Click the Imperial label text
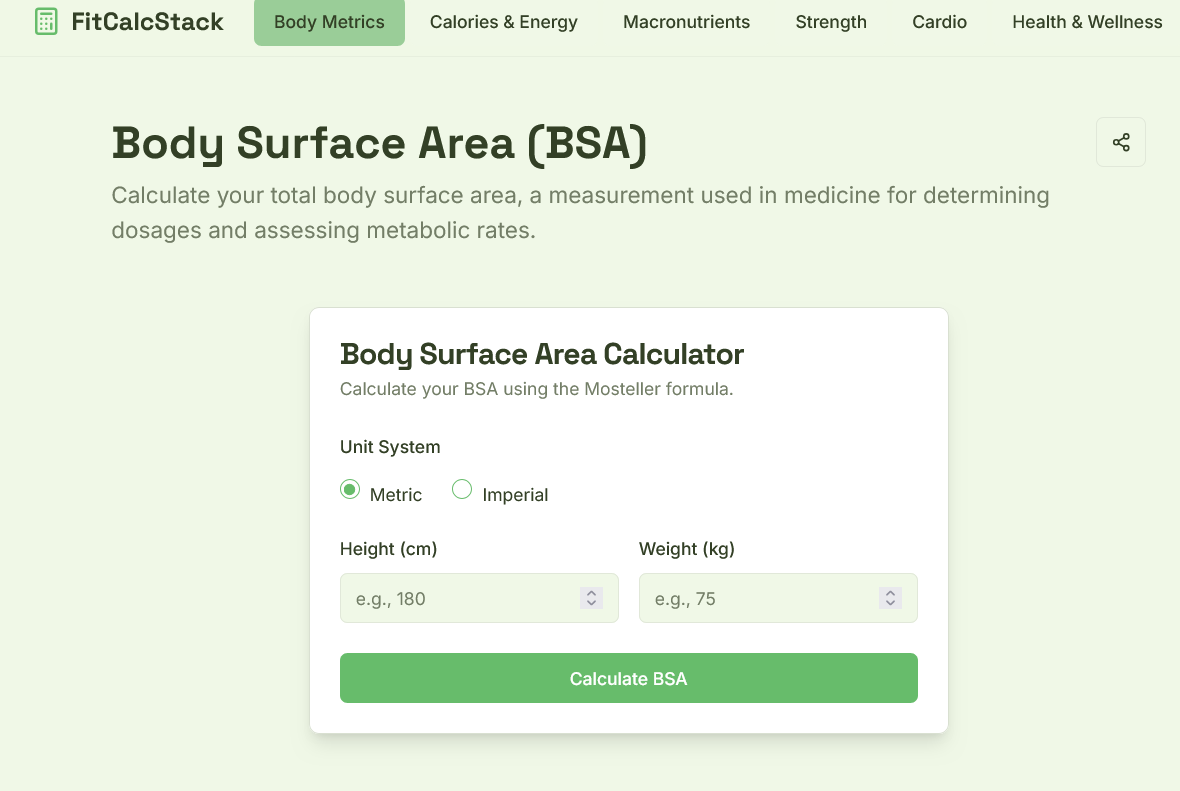This screenshot has height=791, width=1180. pos(515,495)
